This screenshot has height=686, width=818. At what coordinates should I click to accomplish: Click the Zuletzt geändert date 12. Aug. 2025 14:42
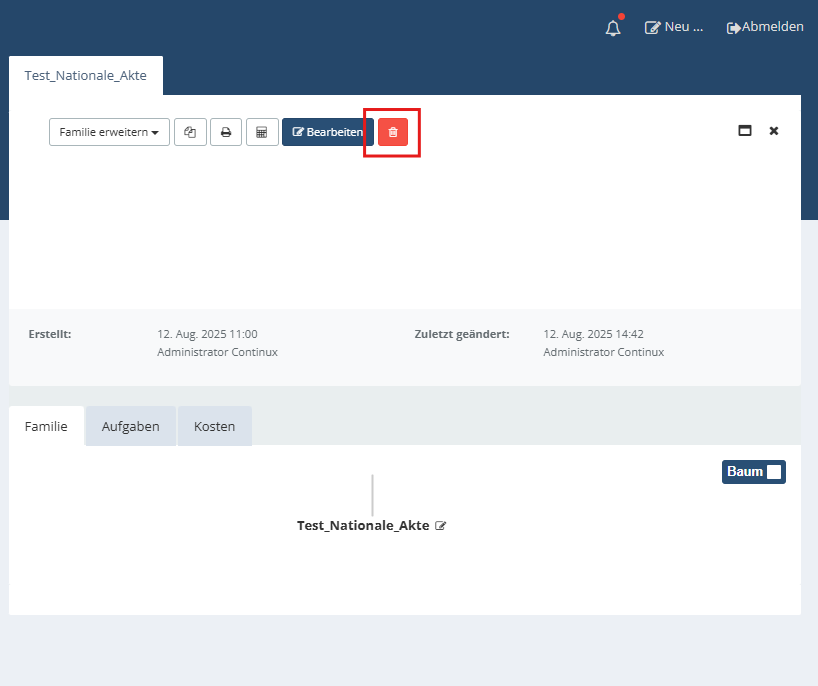[x=593, y=334]
